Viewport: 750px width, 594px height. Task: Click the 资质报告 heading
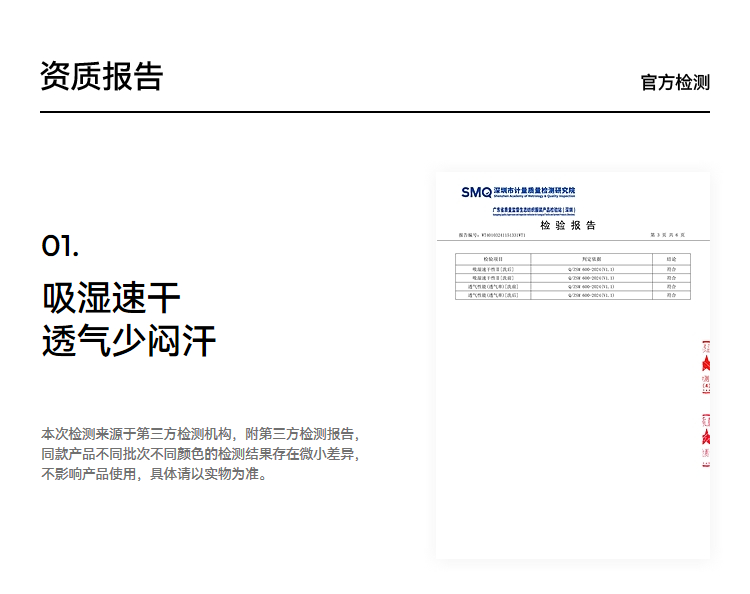tap(101, 76)
